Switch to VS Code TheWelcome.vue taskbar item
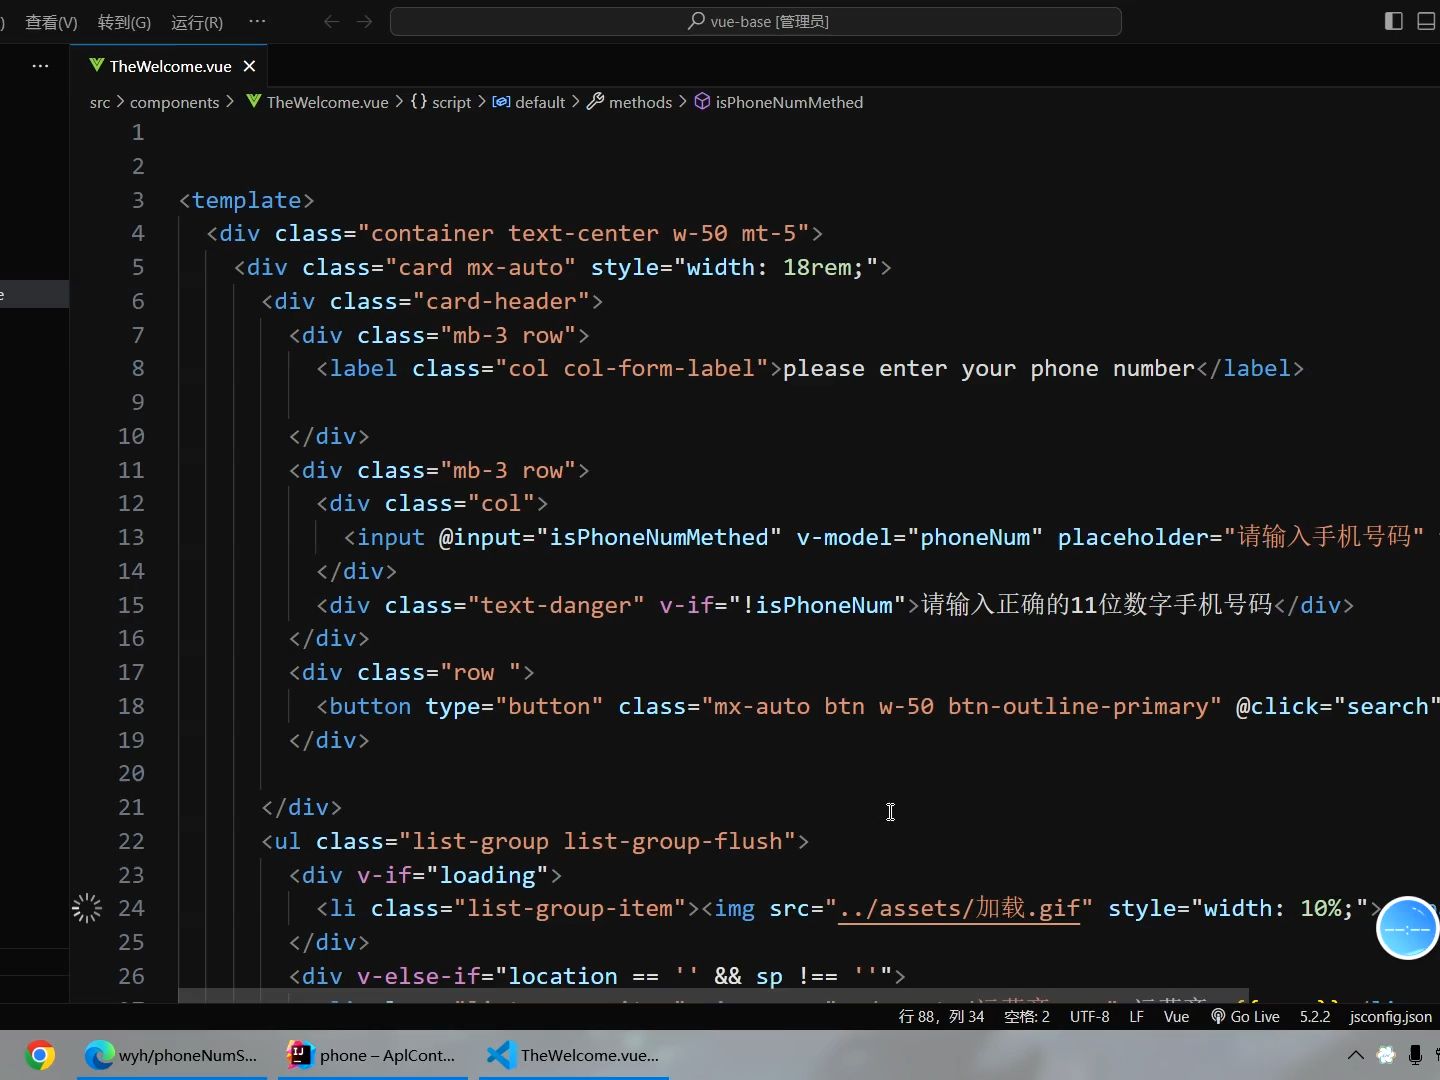The image size is (1440, 1080). click(573, 1055)
